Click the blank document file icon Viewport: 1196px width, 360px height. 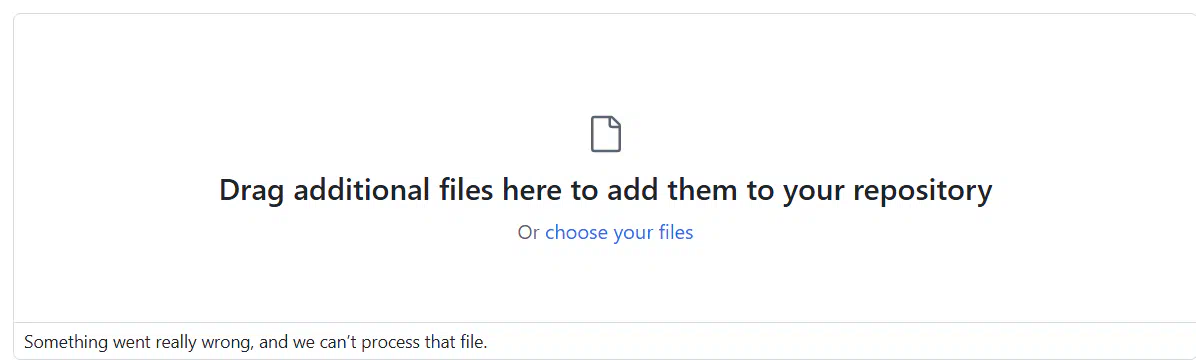pyautogui.click(x=606, y=134)
